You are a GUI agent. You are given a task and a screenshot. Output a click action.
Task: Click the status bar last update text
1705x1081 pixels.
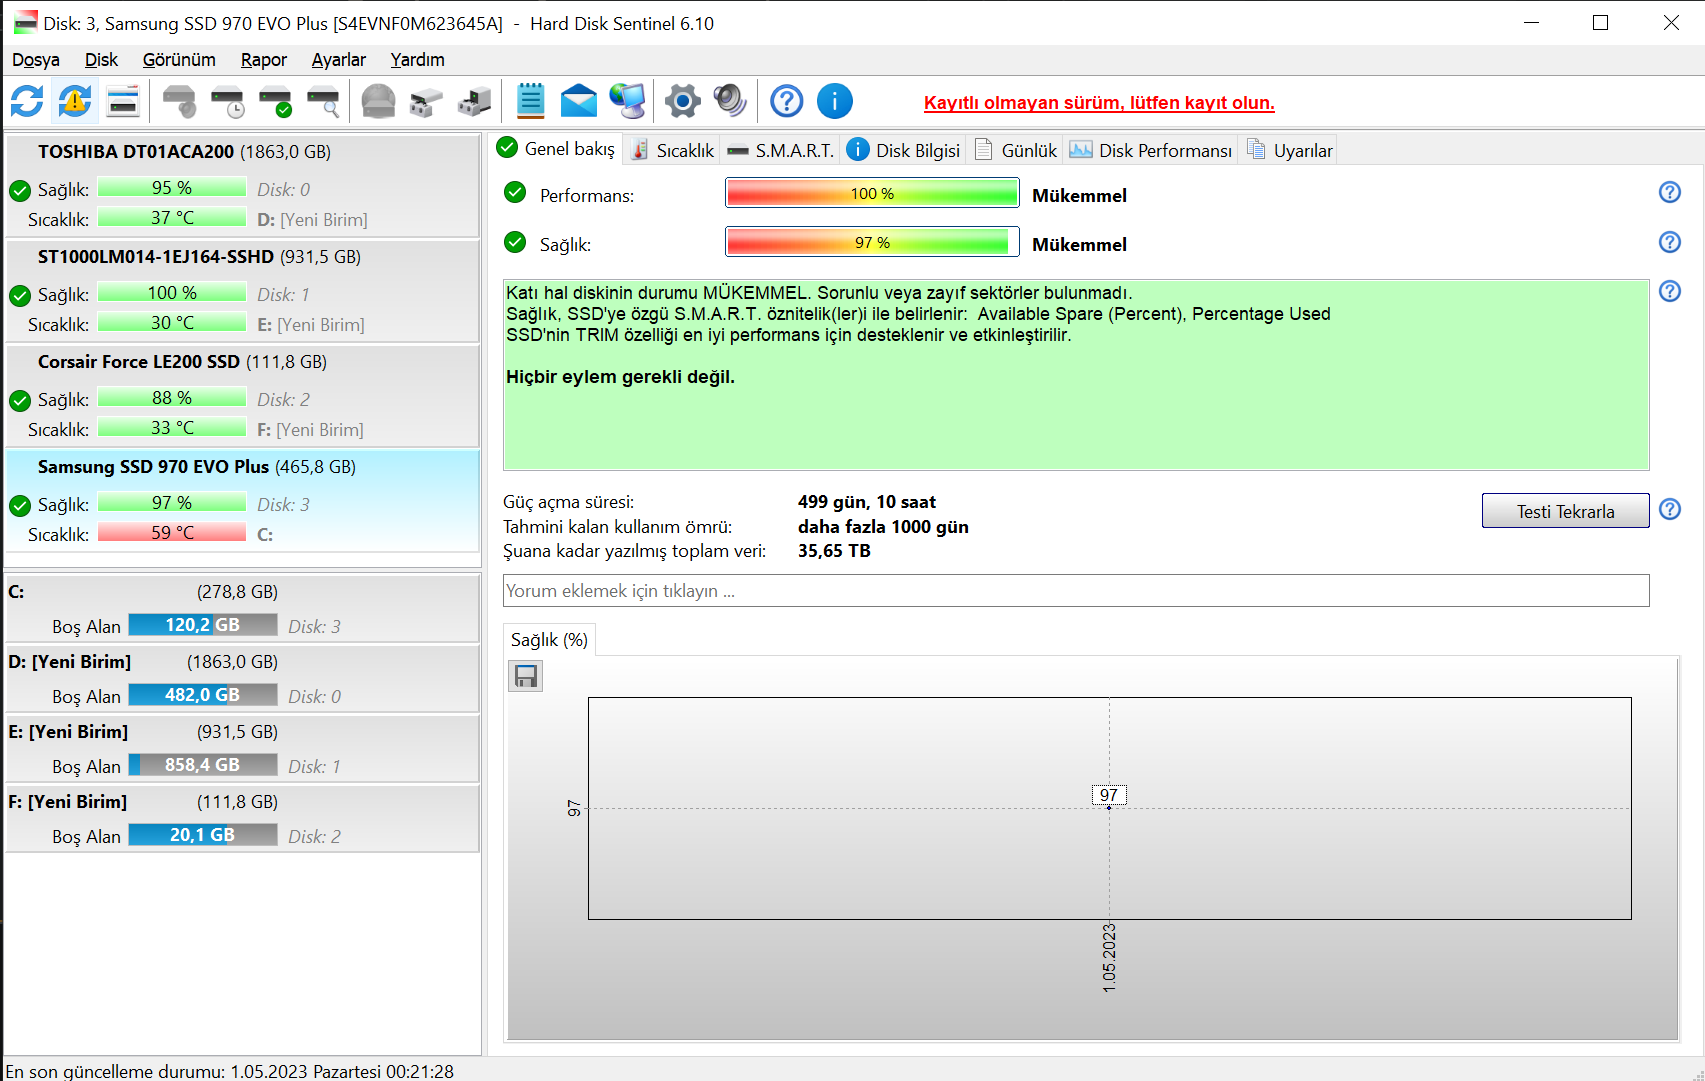click(x=230, y=1071)
